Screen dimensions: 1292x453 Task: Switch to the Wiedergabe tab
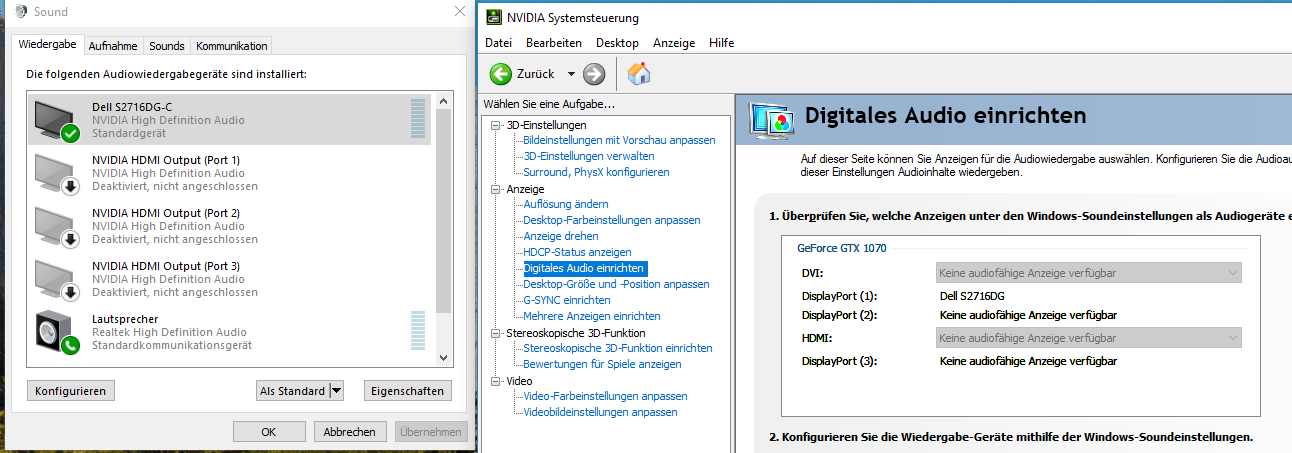pyautogui.click(x=48, y=45)
